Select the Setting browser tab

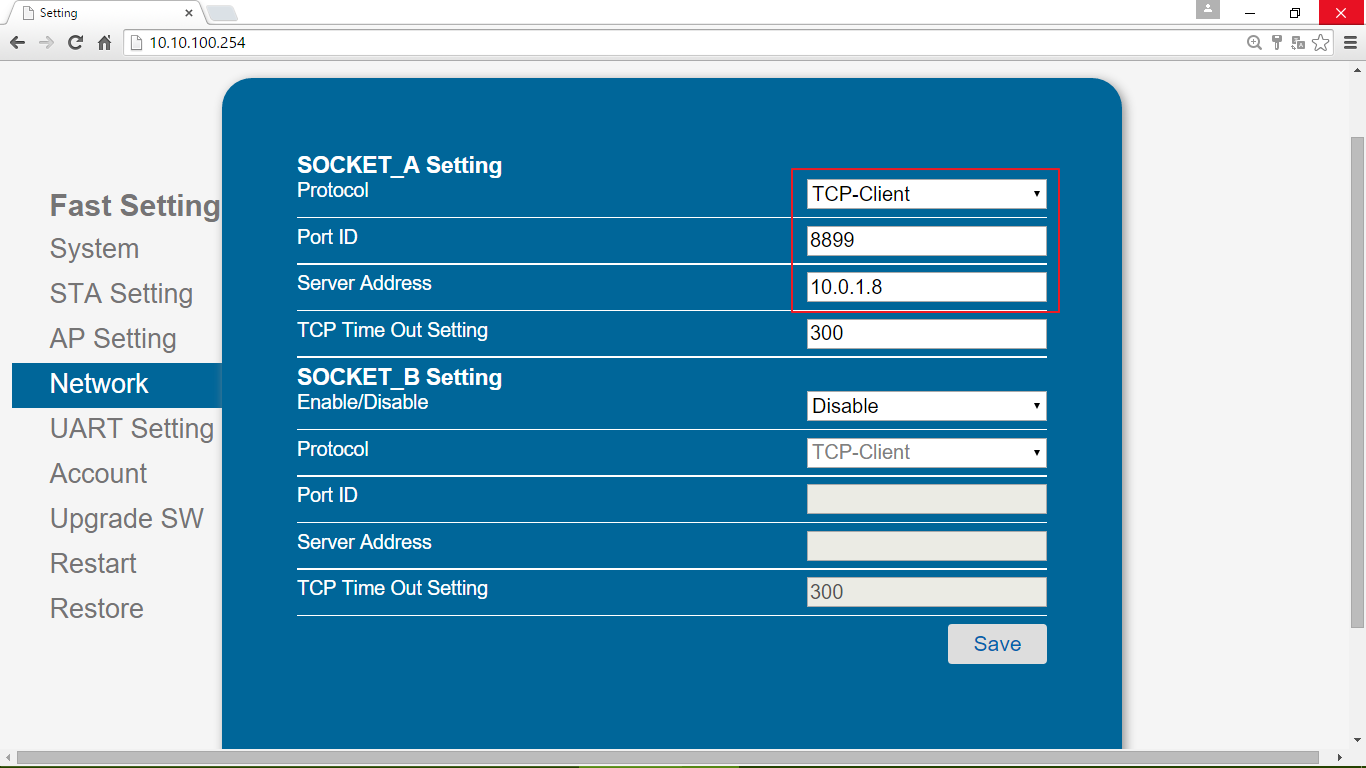pos(105,13)
